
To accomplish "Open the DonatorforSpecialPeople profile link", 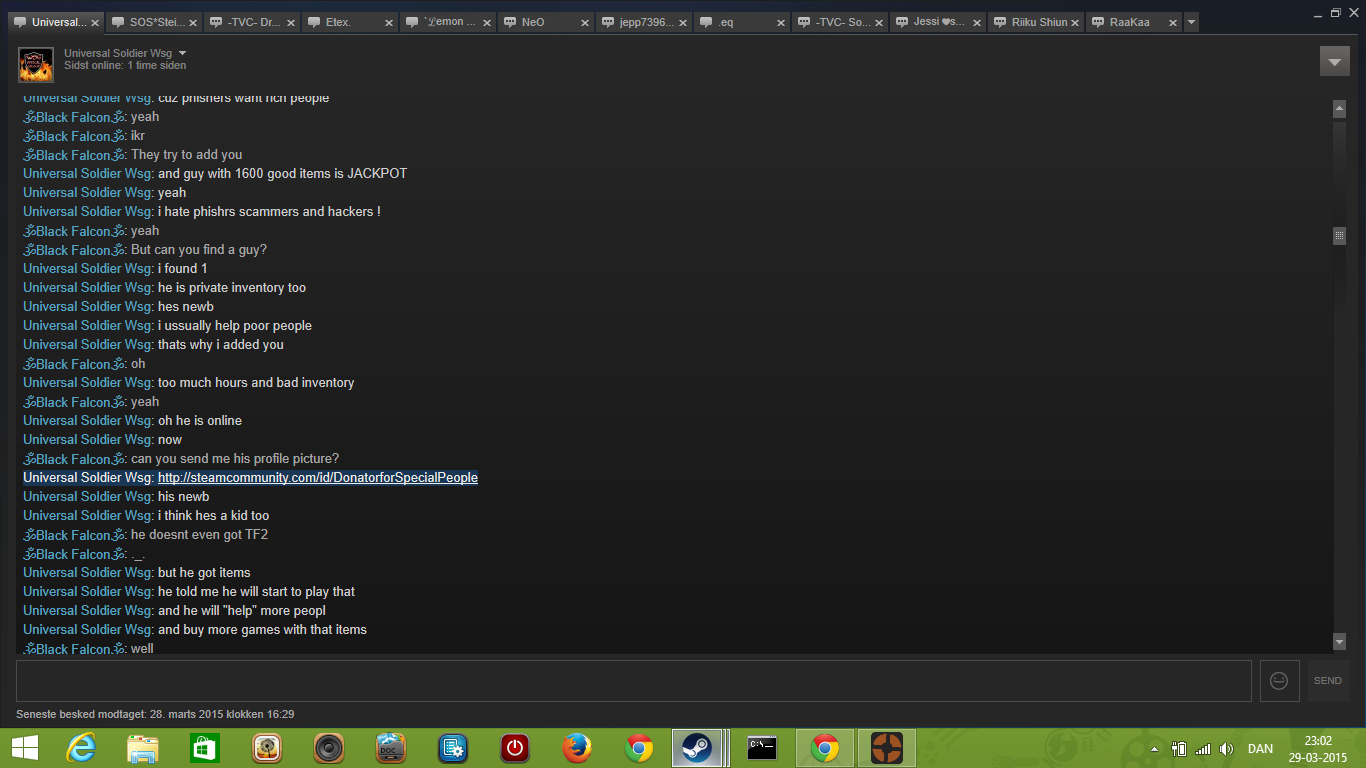I will [x=317, y=478].
